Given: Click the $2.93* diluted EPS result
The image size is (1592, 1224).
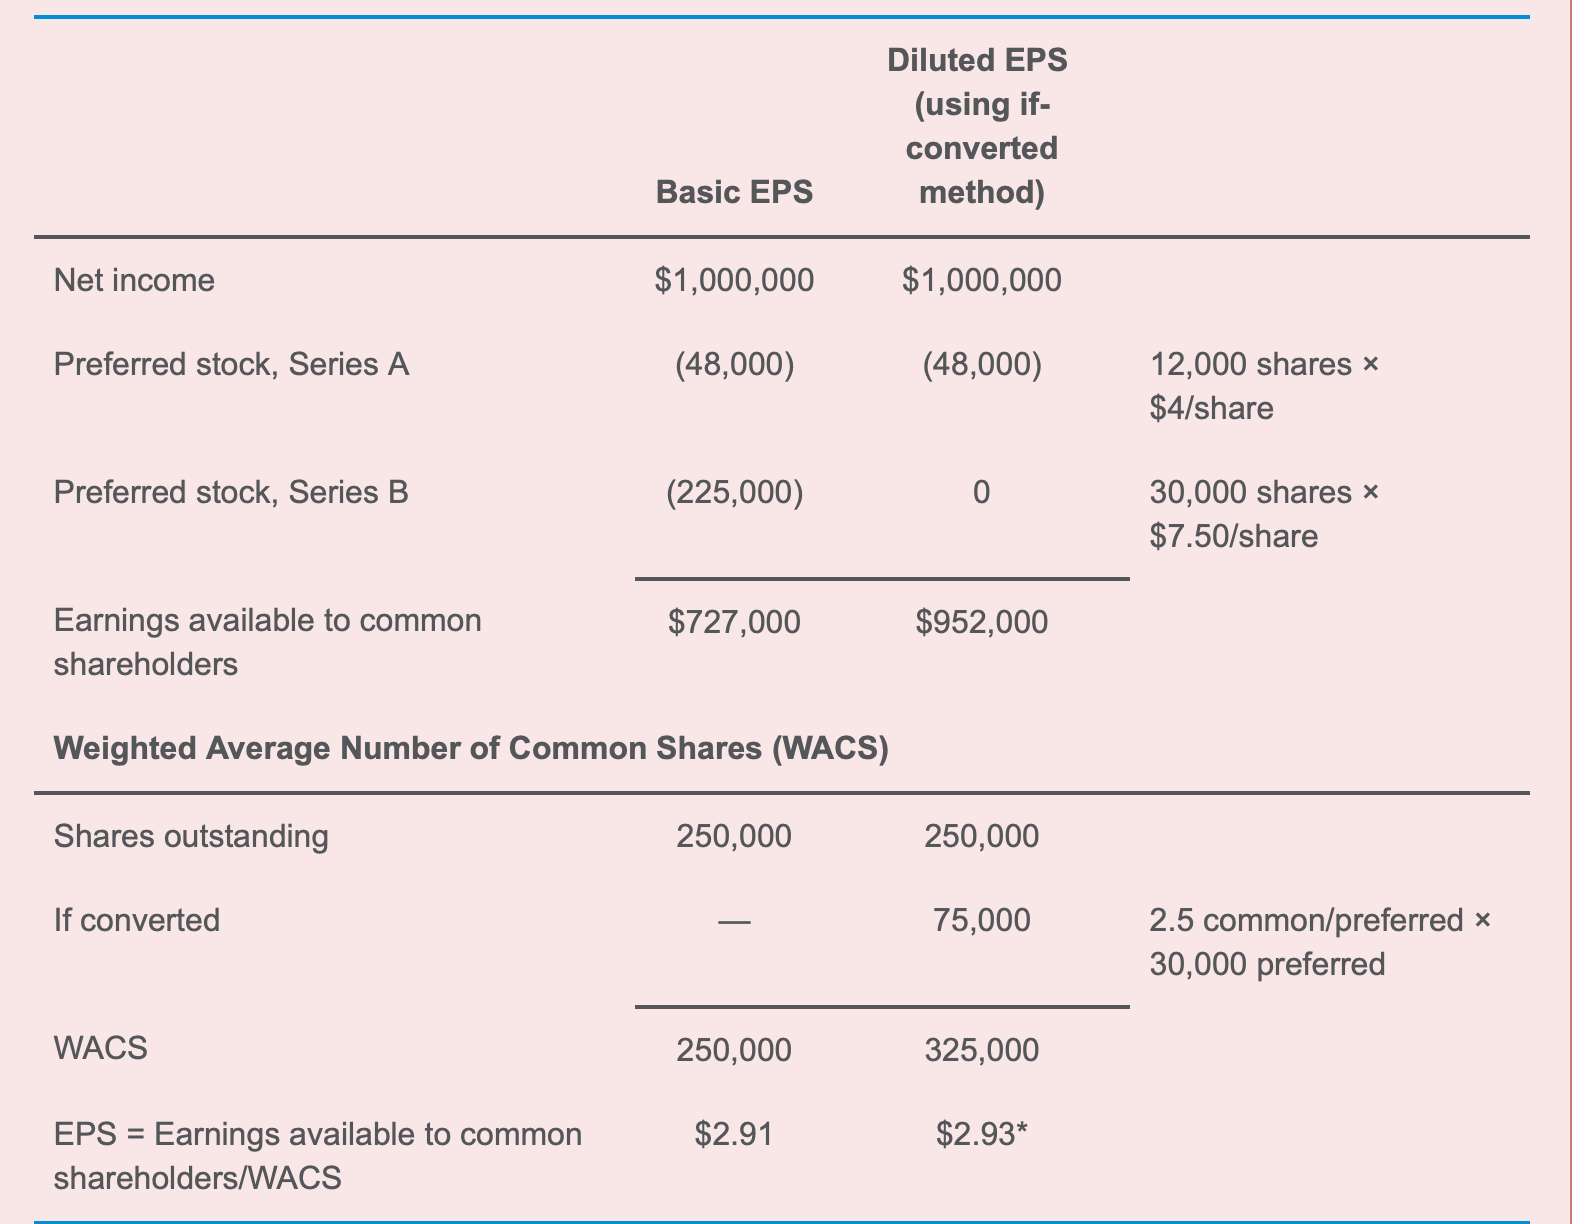Looking at the screenshot, I should (x=981, y=1134).
